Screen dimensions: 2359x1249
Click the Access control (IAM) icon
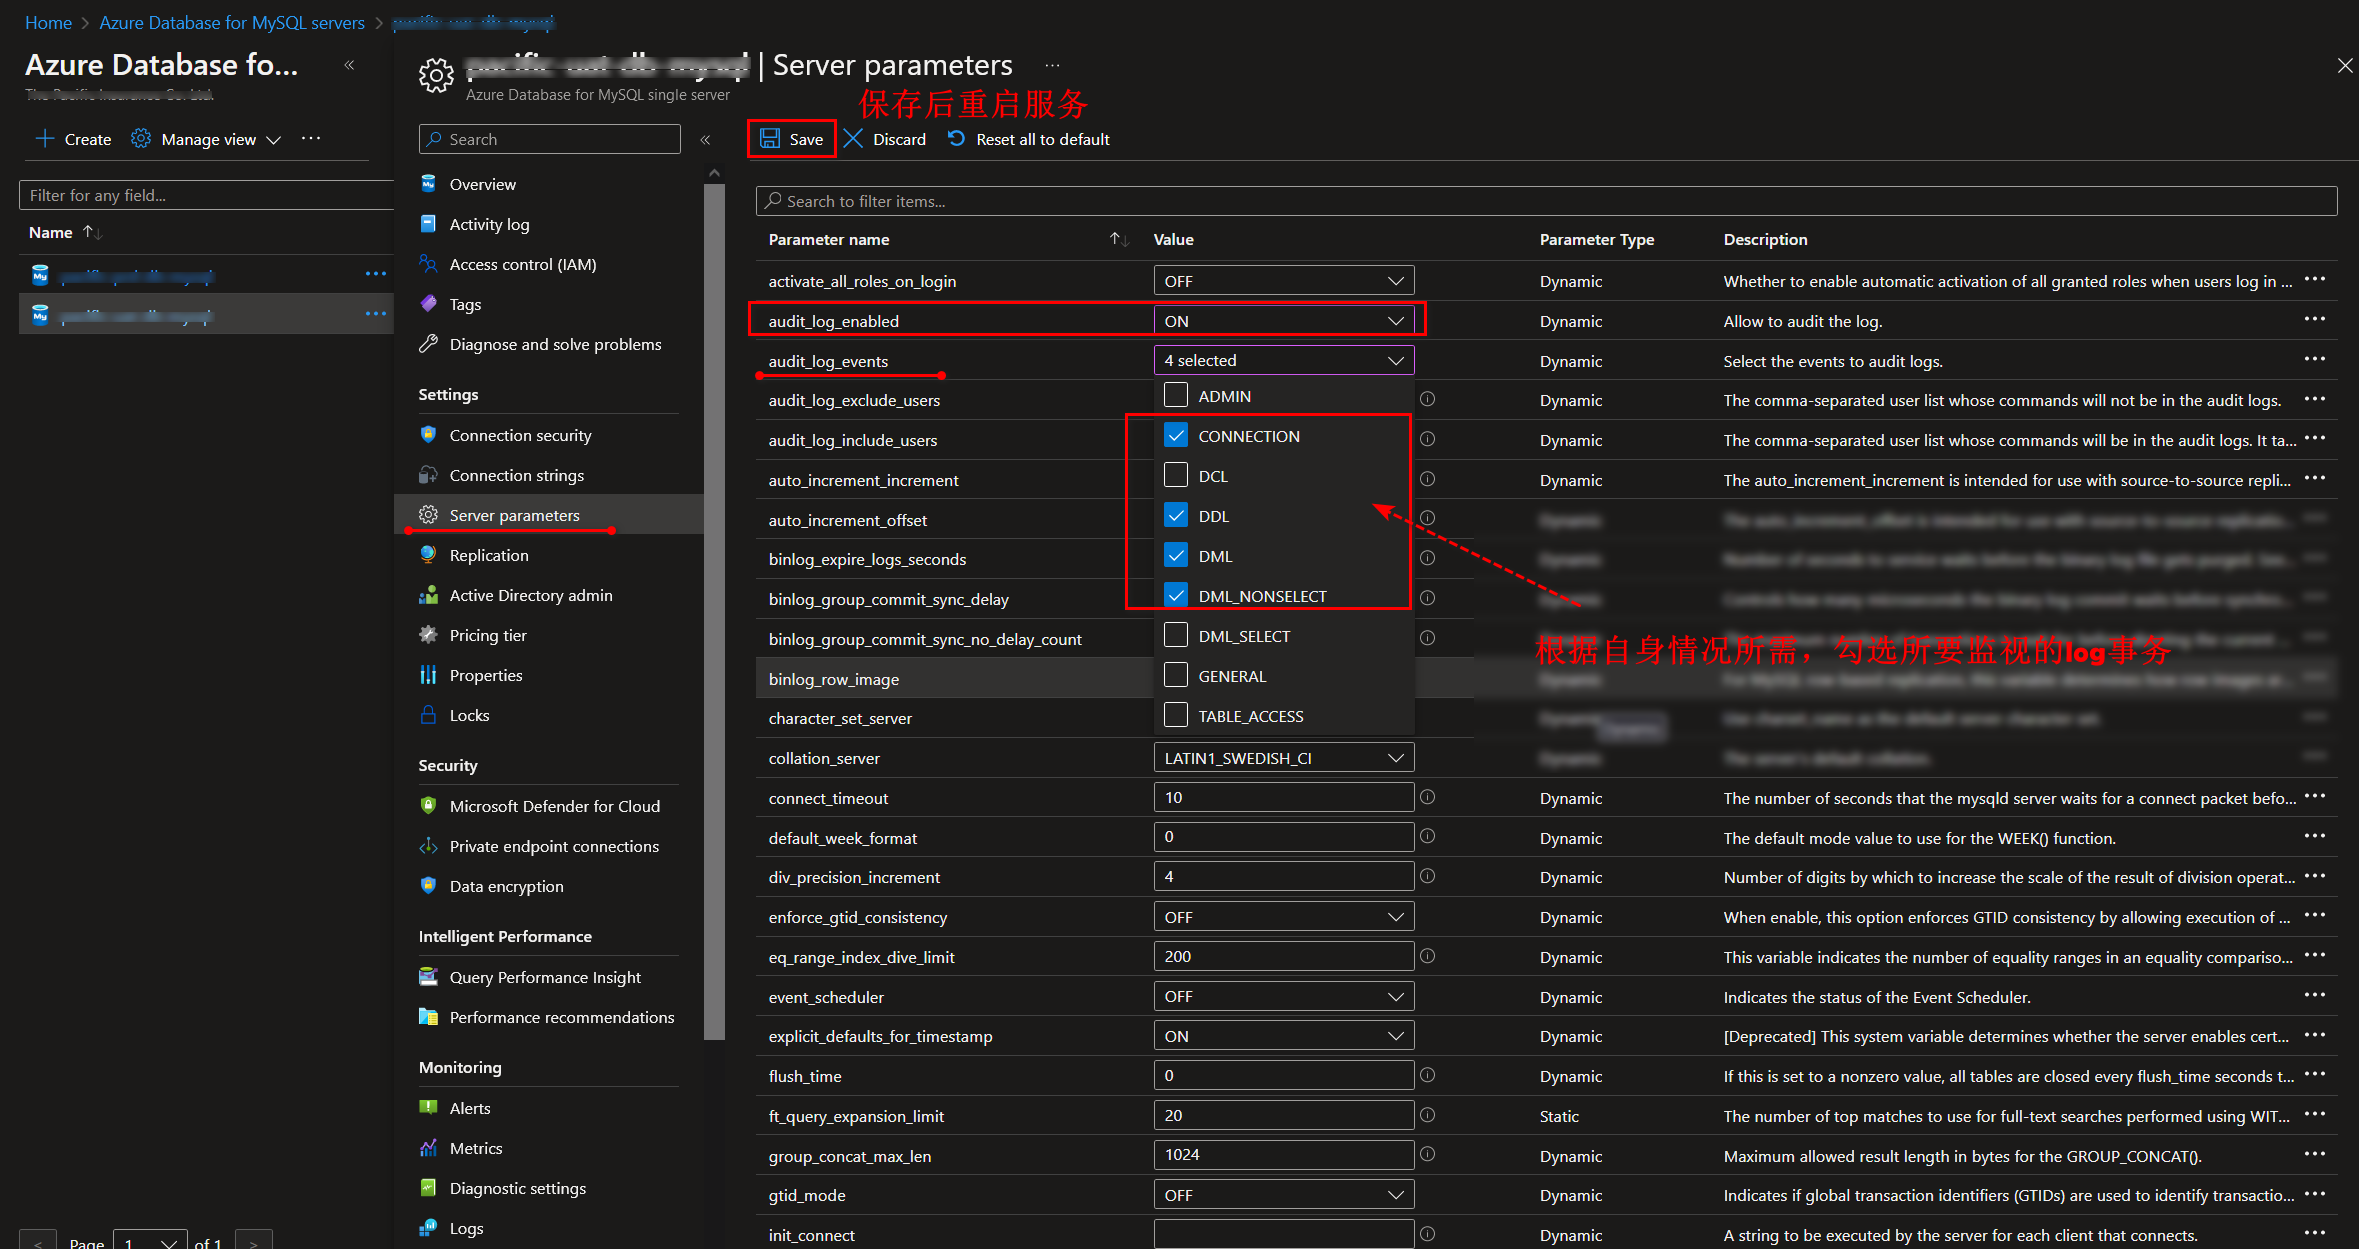click(x=428, y=264)
